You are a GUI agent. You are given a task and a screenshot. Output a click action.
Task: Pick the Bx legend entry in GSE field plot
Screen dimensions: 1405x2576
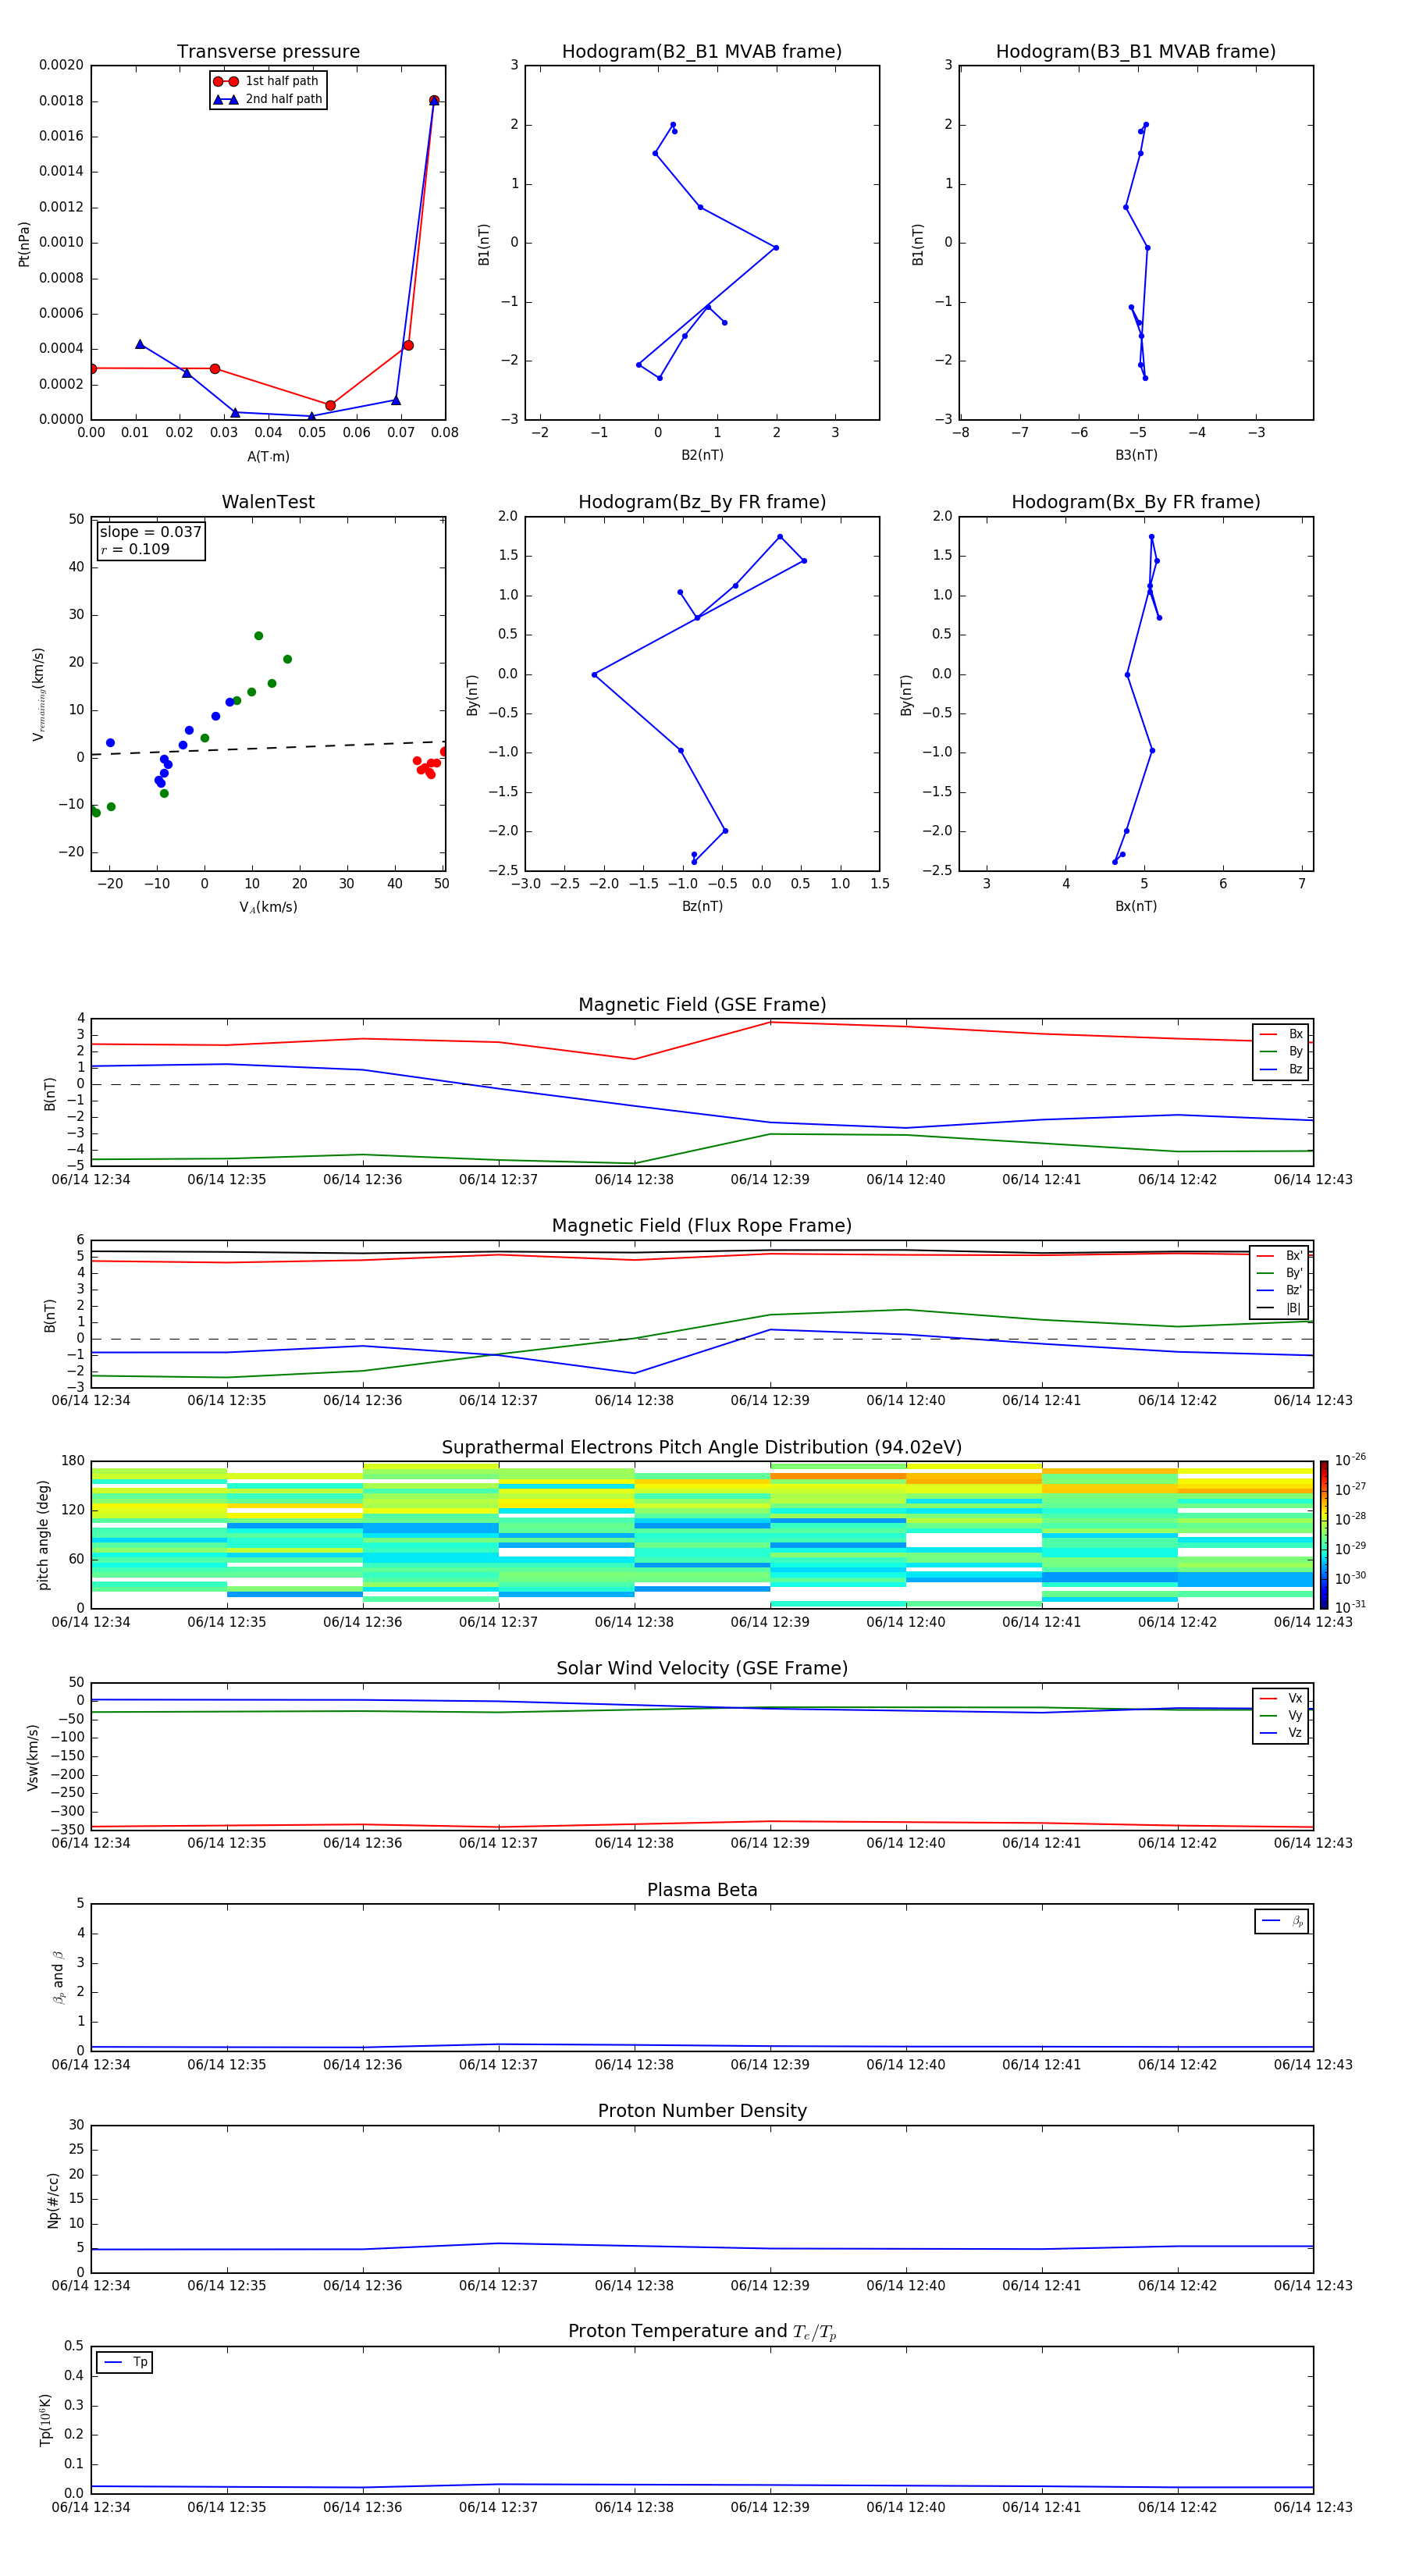1281,1034
